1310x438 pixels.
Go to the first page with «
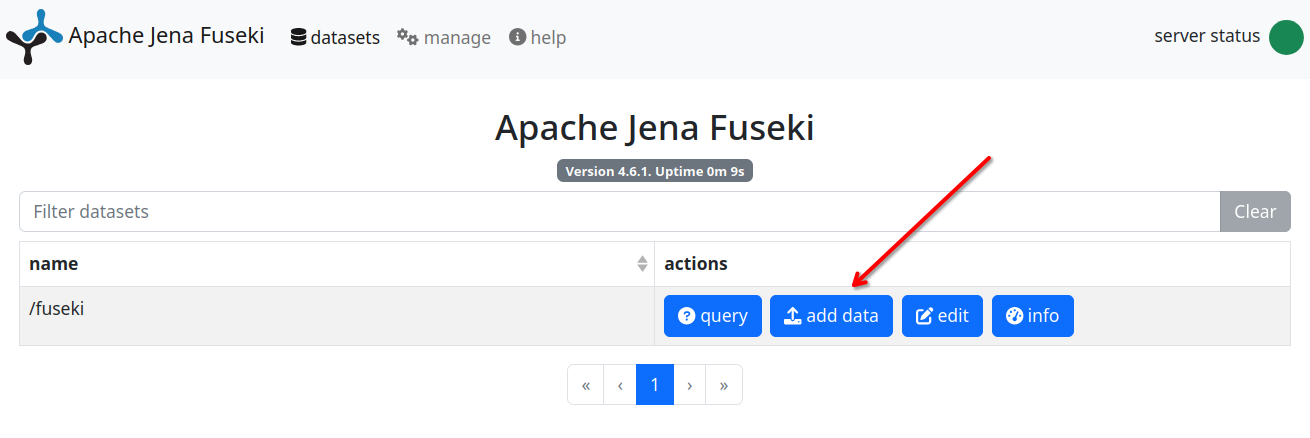(x=586, y=385)
